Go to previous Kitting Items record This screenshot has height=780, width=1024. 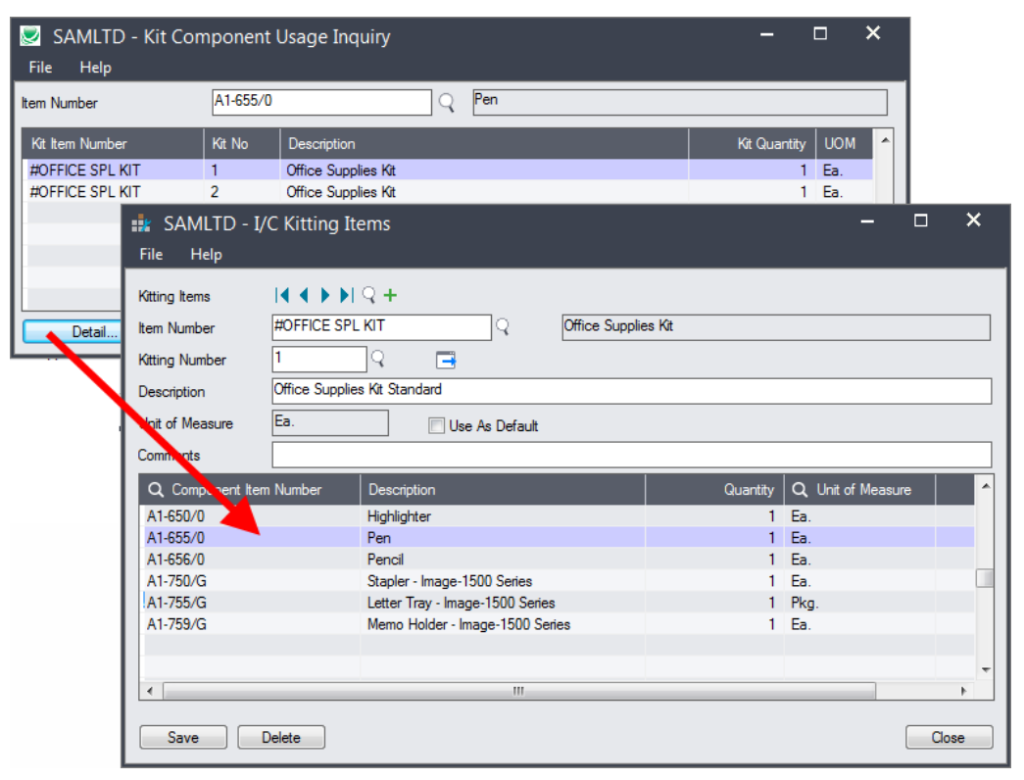pos(304,295)
